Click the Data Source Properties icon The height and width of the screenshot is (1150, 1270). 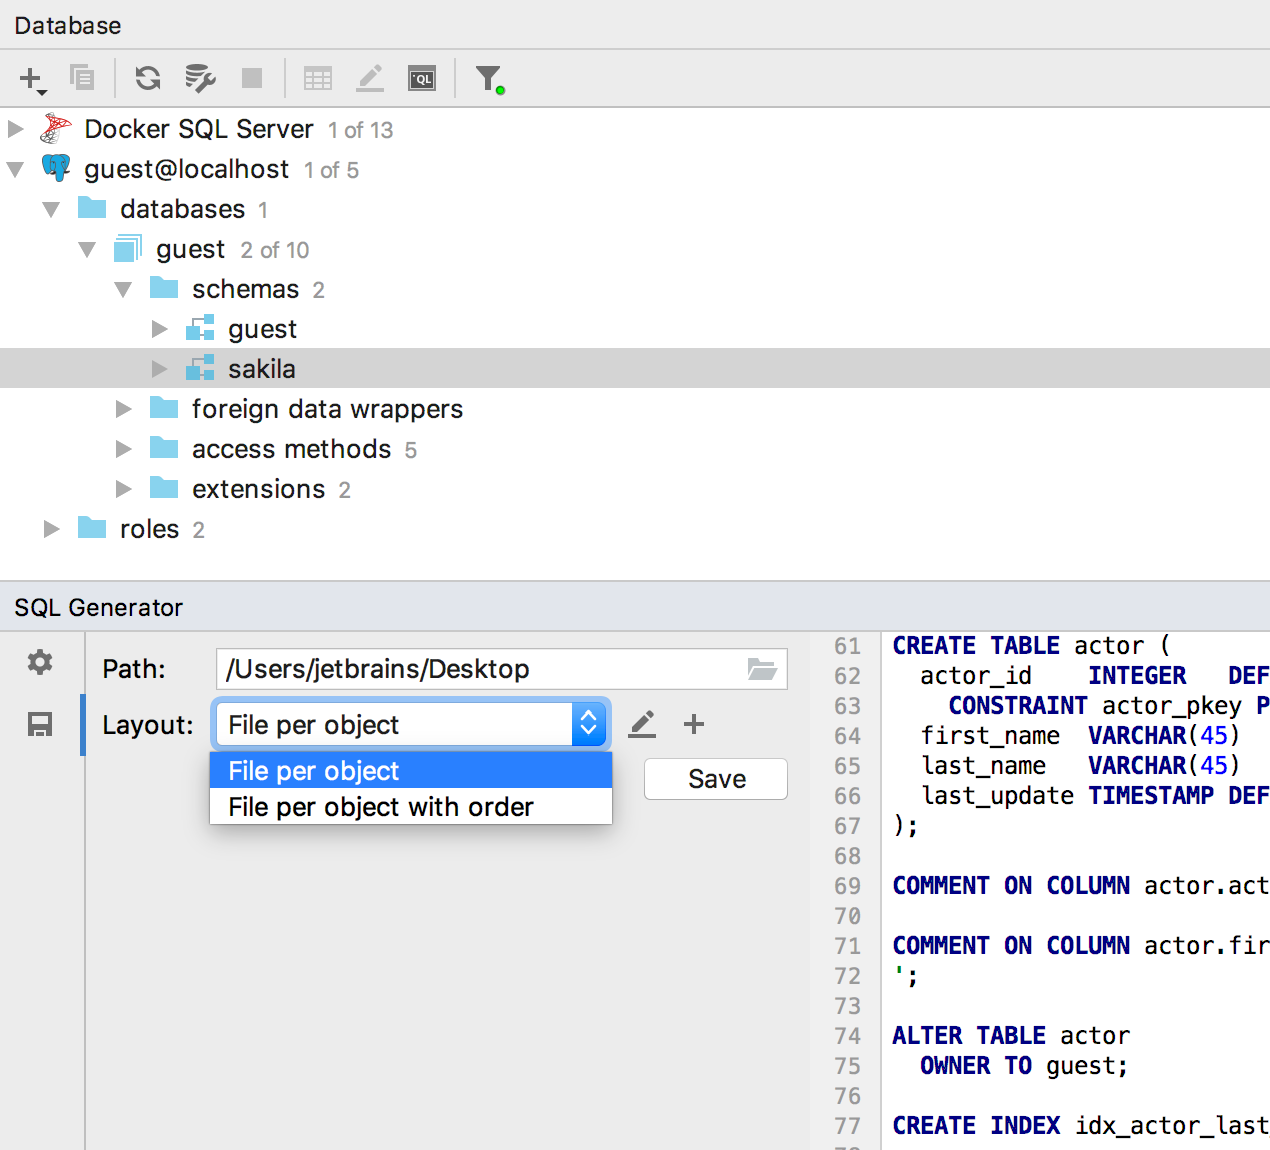pos(200,78)
